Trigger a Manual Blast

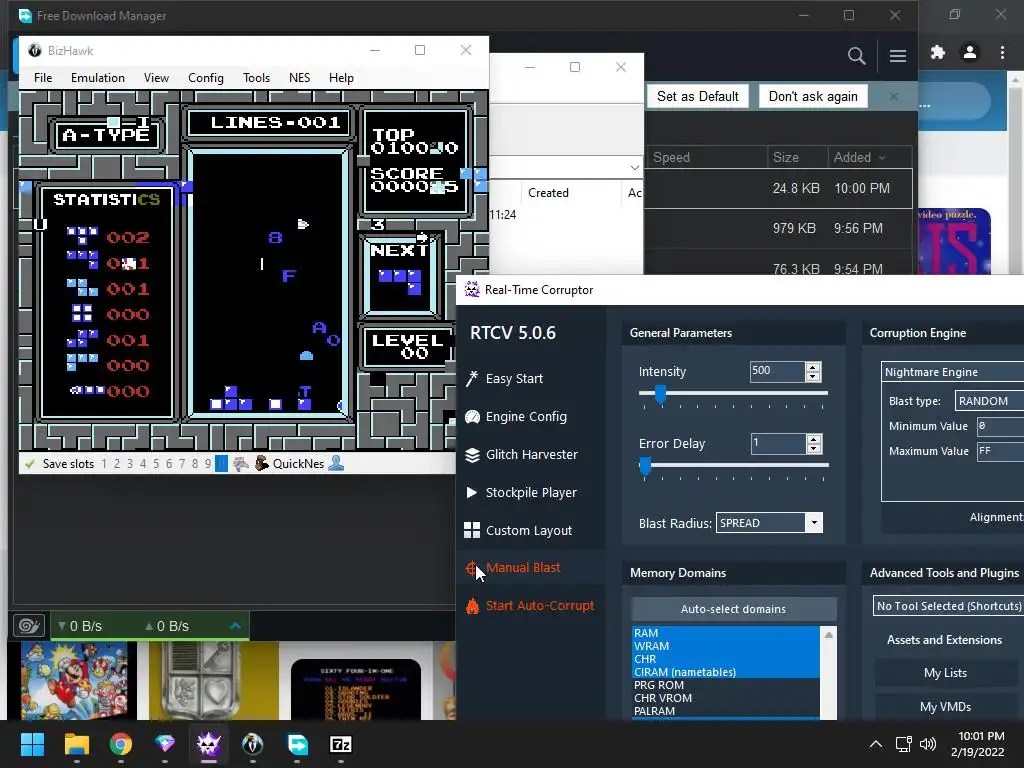[x=513, y=568]
